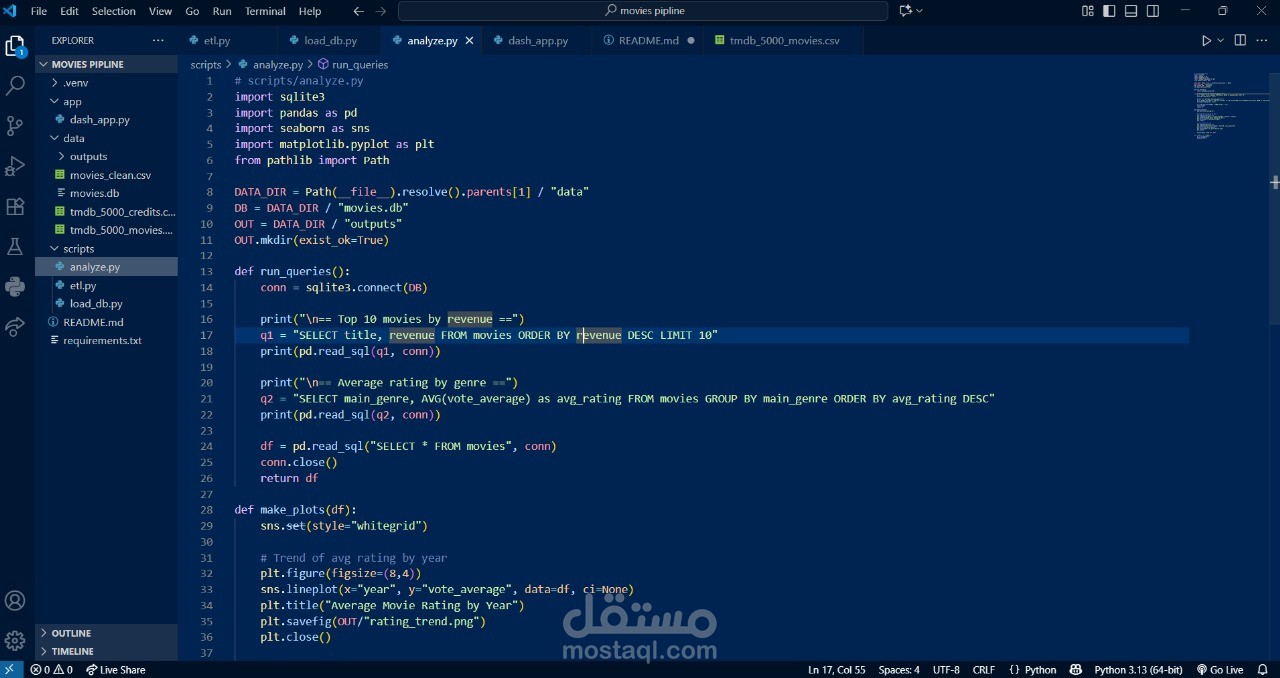The height and width of the screenshot is (678, 1280).
Task: Open the Help menu
Action: click(x=310, y=11)
